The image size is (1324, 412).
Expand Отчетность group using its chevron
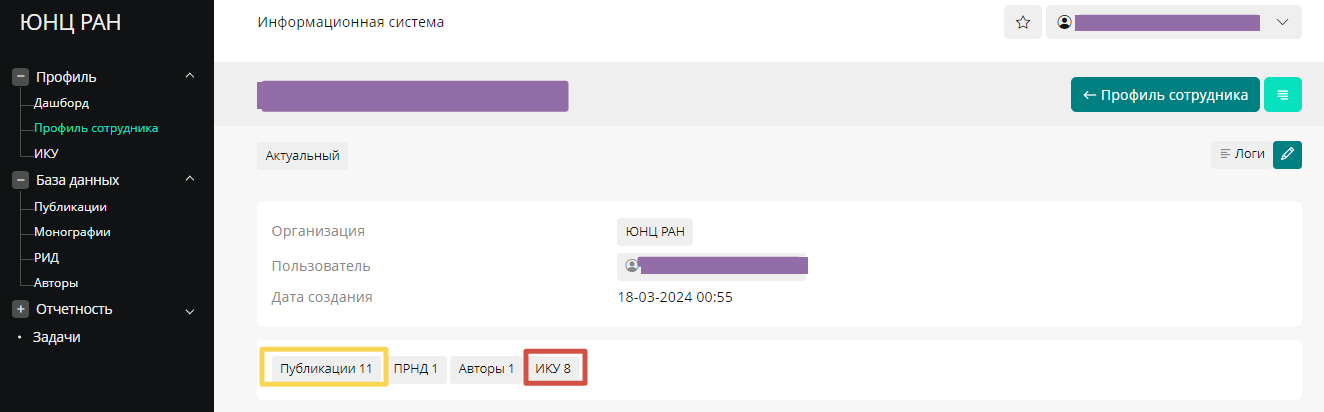(190, 311)
